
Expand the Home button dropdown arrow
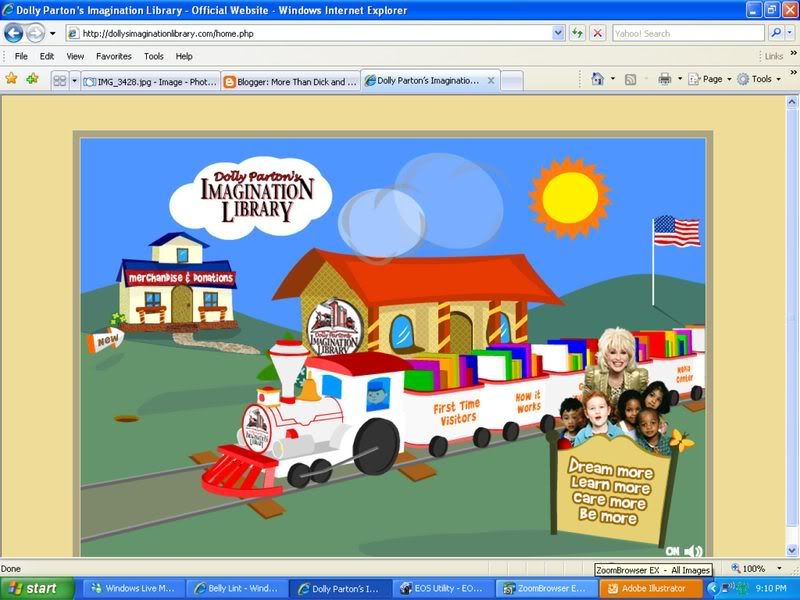tap(613, 79)
